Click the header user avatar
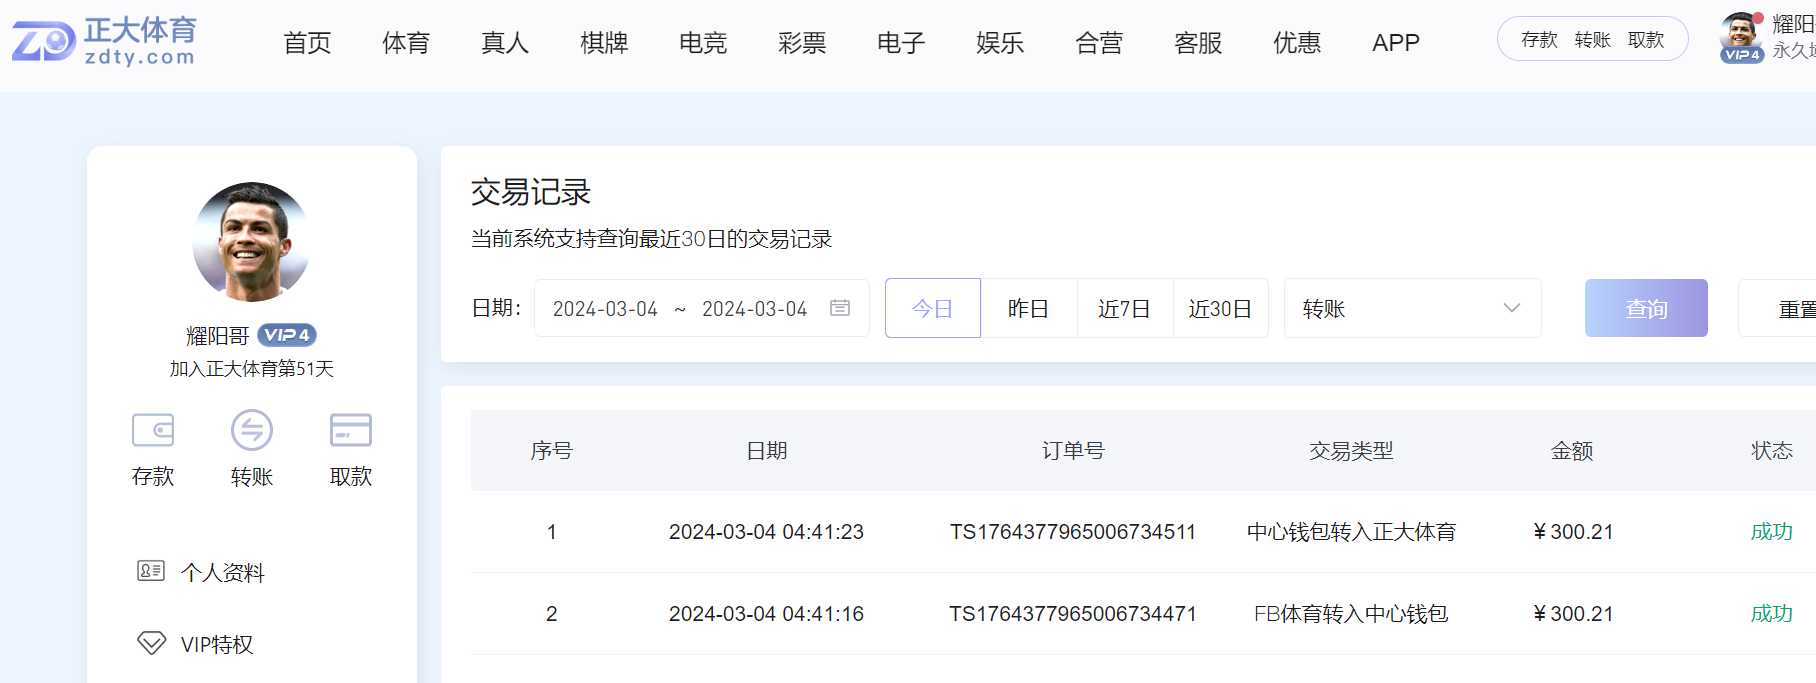 (x=1740, y=32)
